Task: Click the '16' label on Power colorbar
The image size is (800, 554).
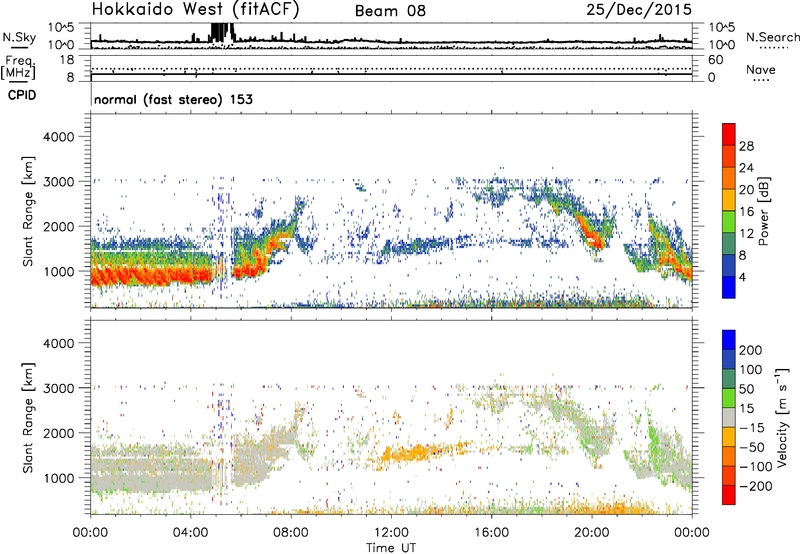Action: point(746,211)
